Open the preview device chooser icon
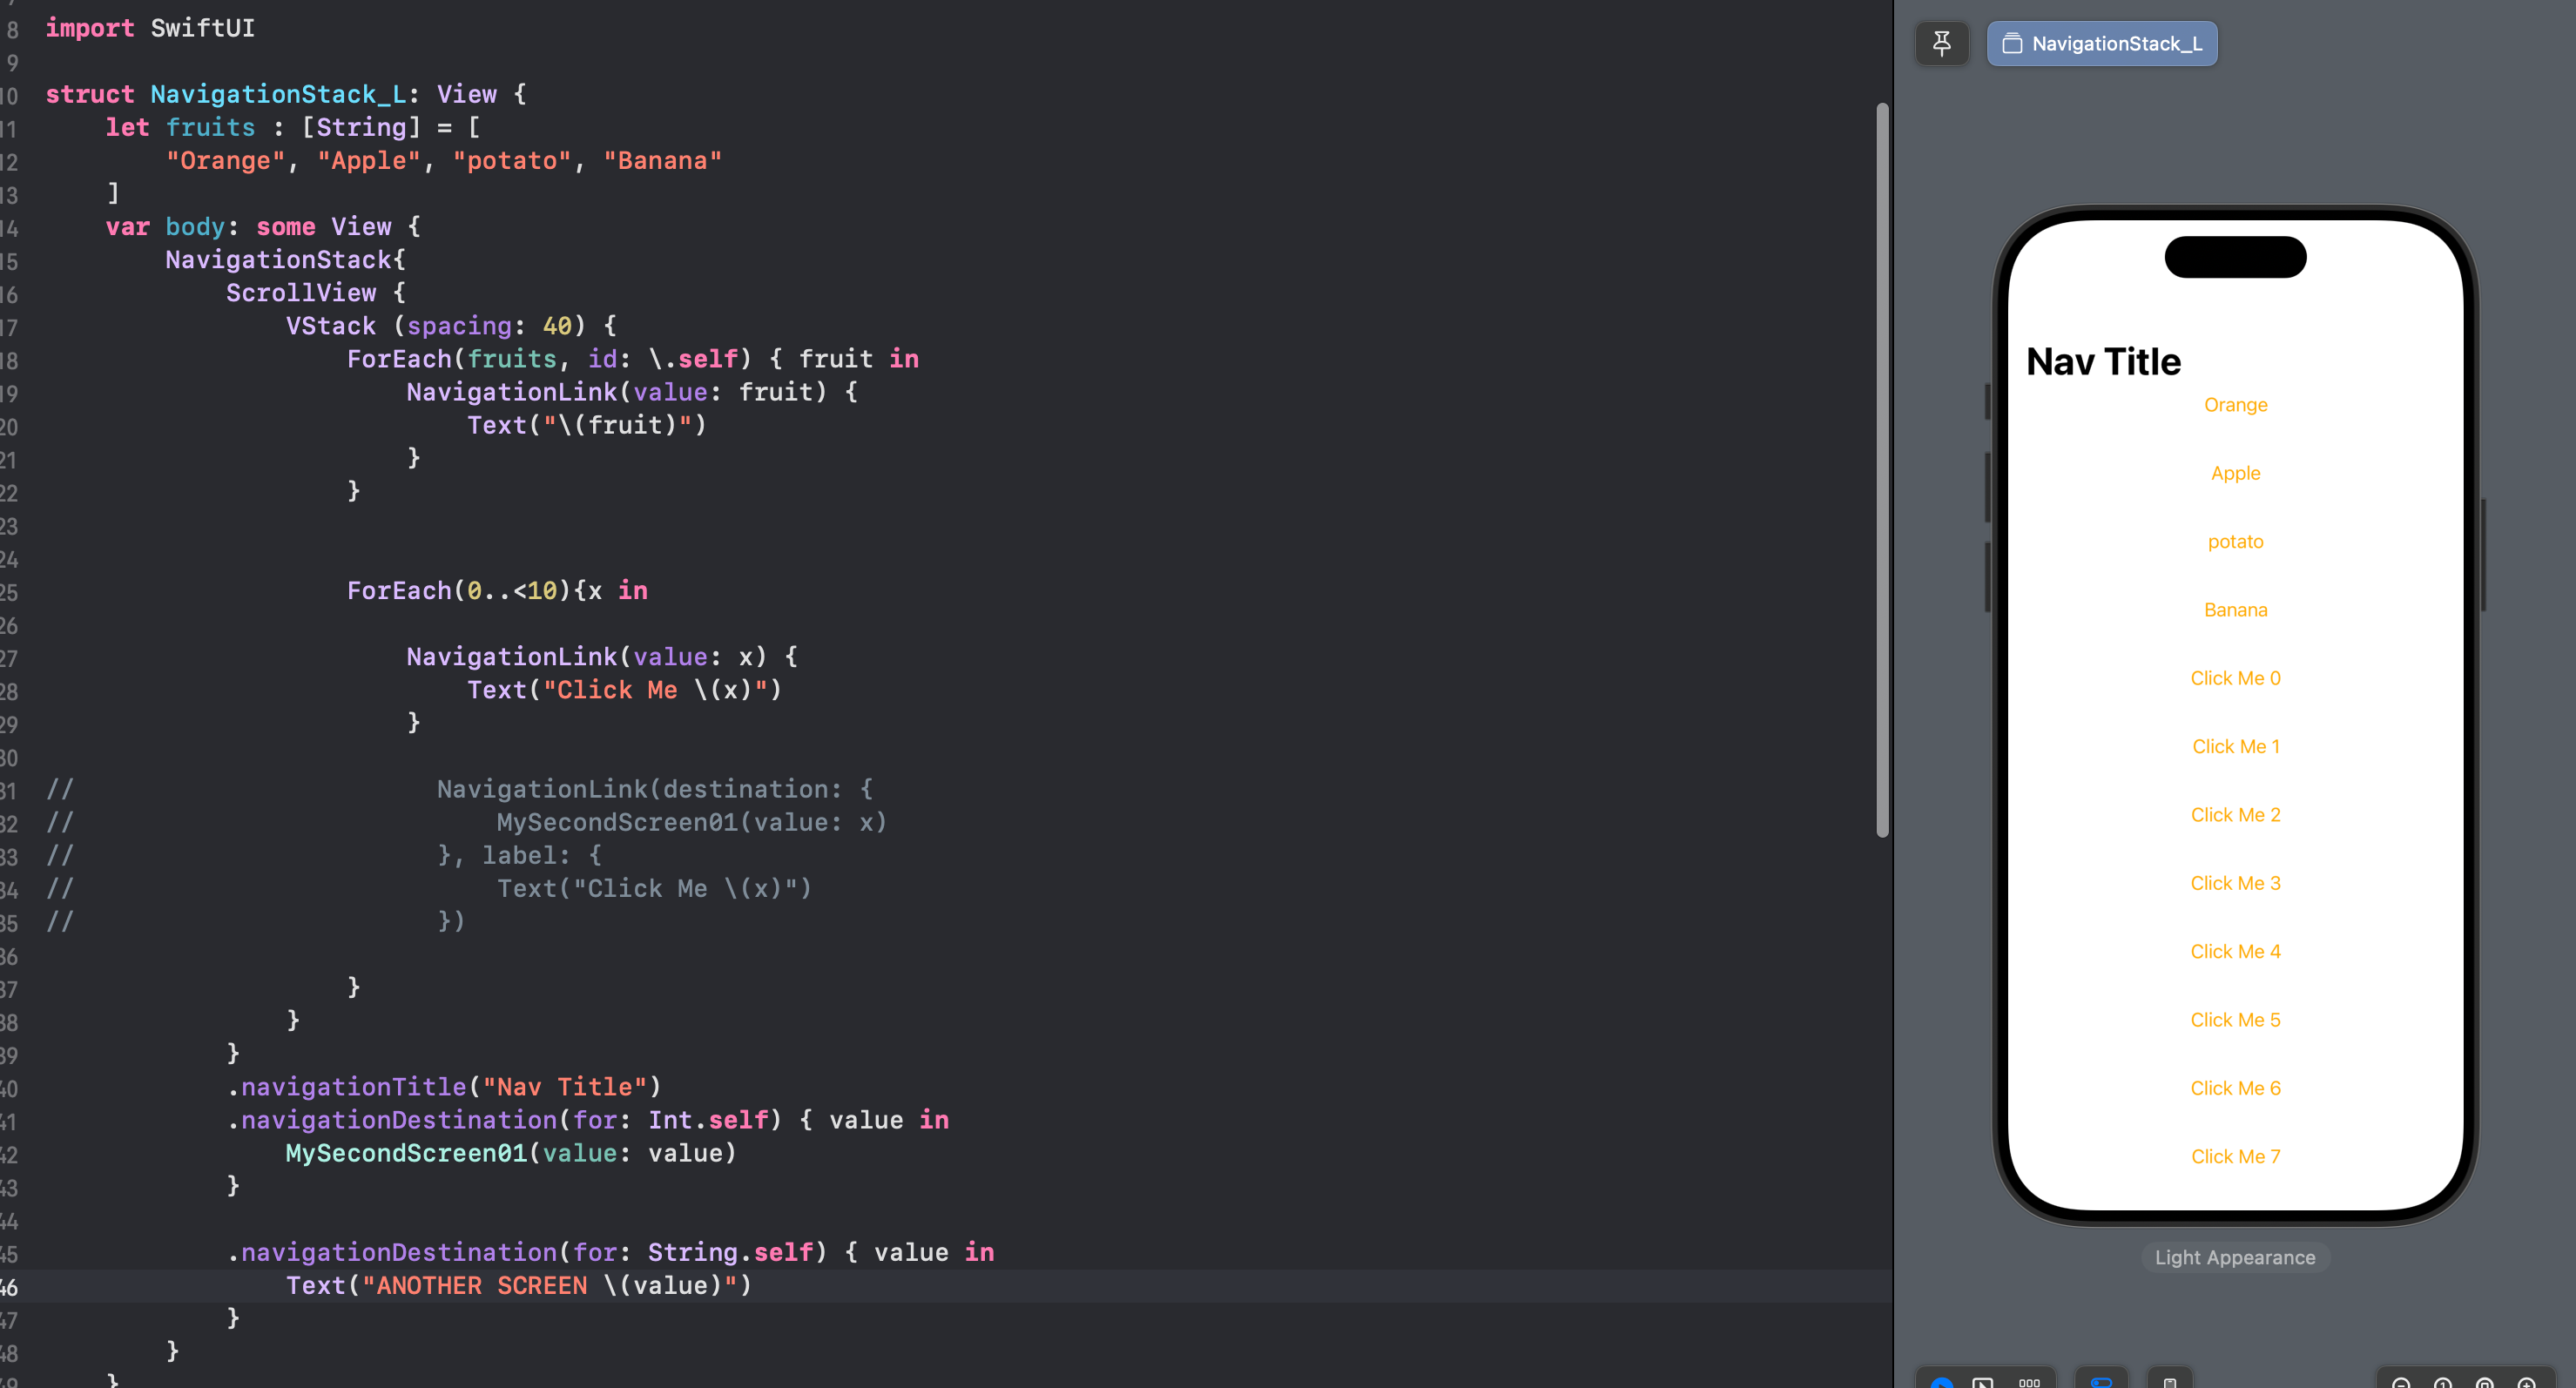 2170,1382
